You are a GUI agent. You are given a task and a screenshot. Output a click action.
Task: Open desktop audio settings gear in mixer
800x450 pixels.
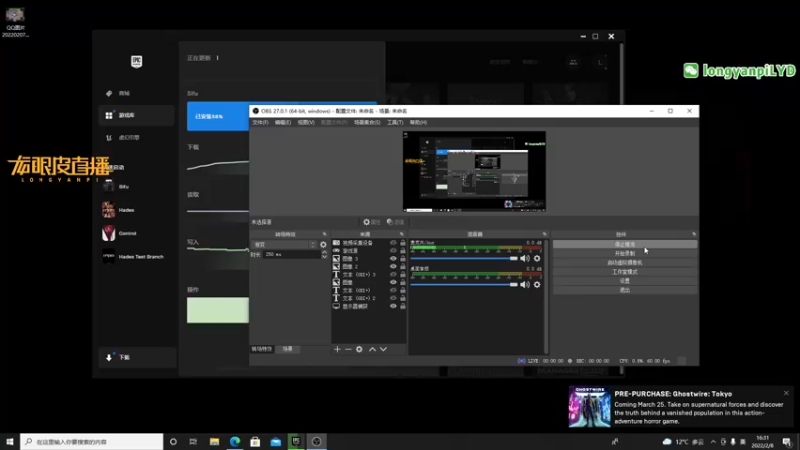point(537,285)
